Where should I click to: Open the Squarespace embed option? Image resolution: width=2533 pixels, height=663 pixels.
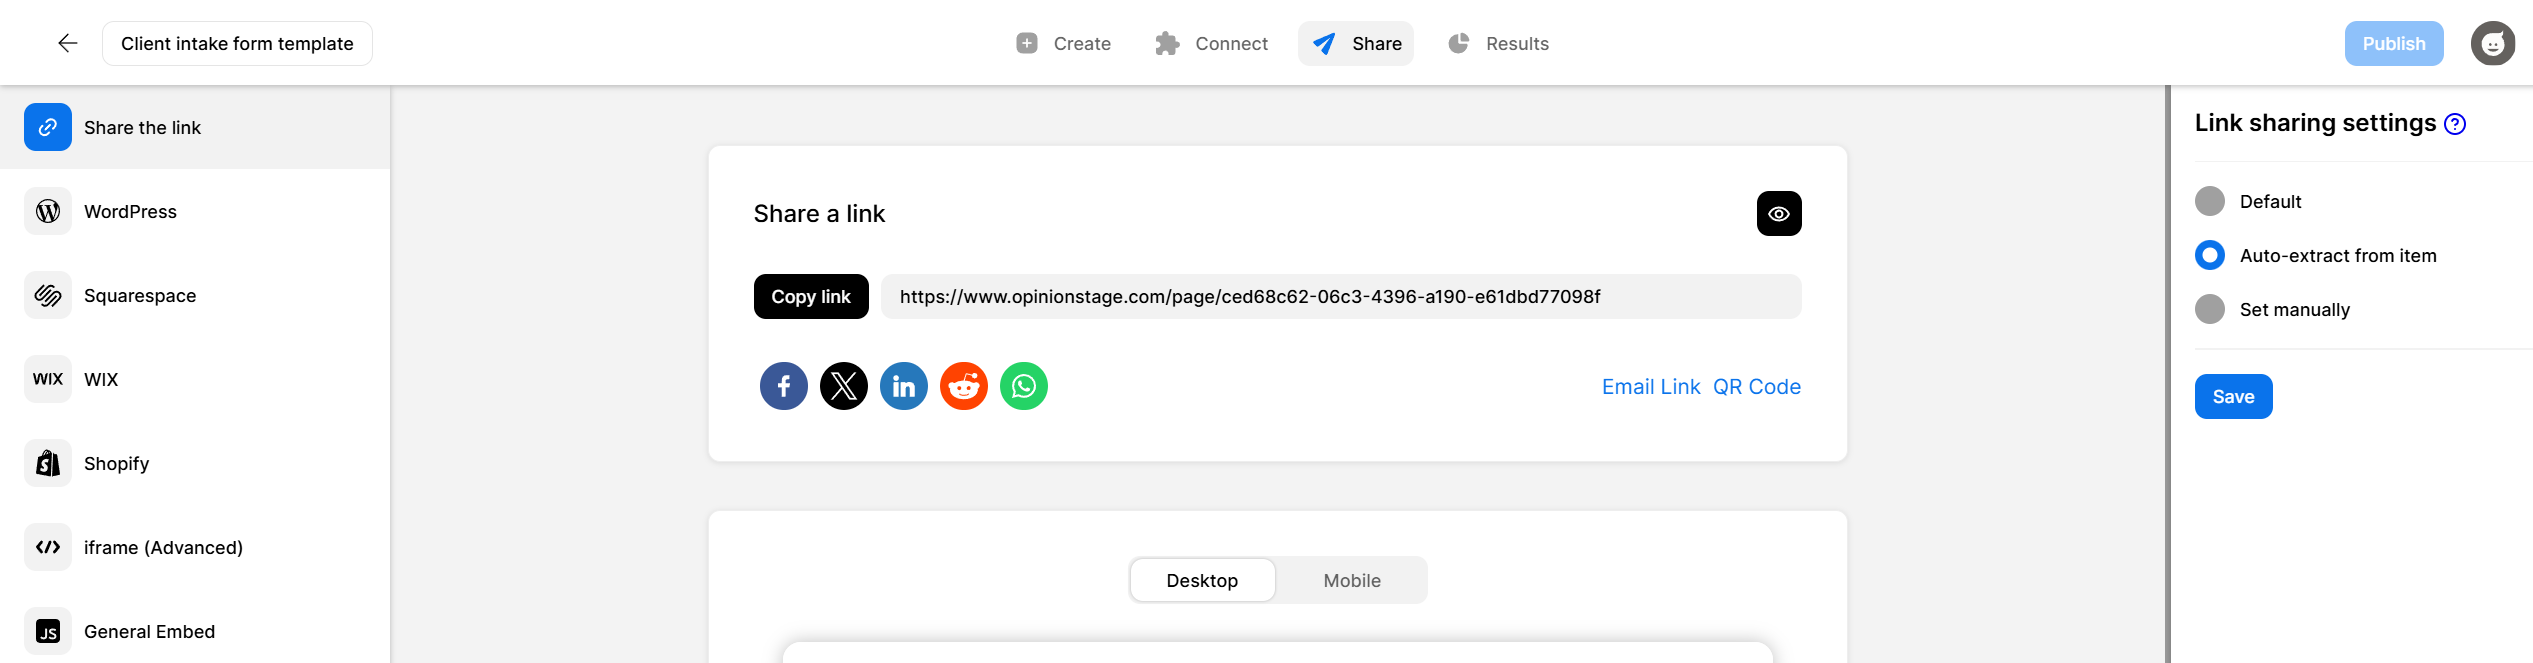tap(140, 295)
